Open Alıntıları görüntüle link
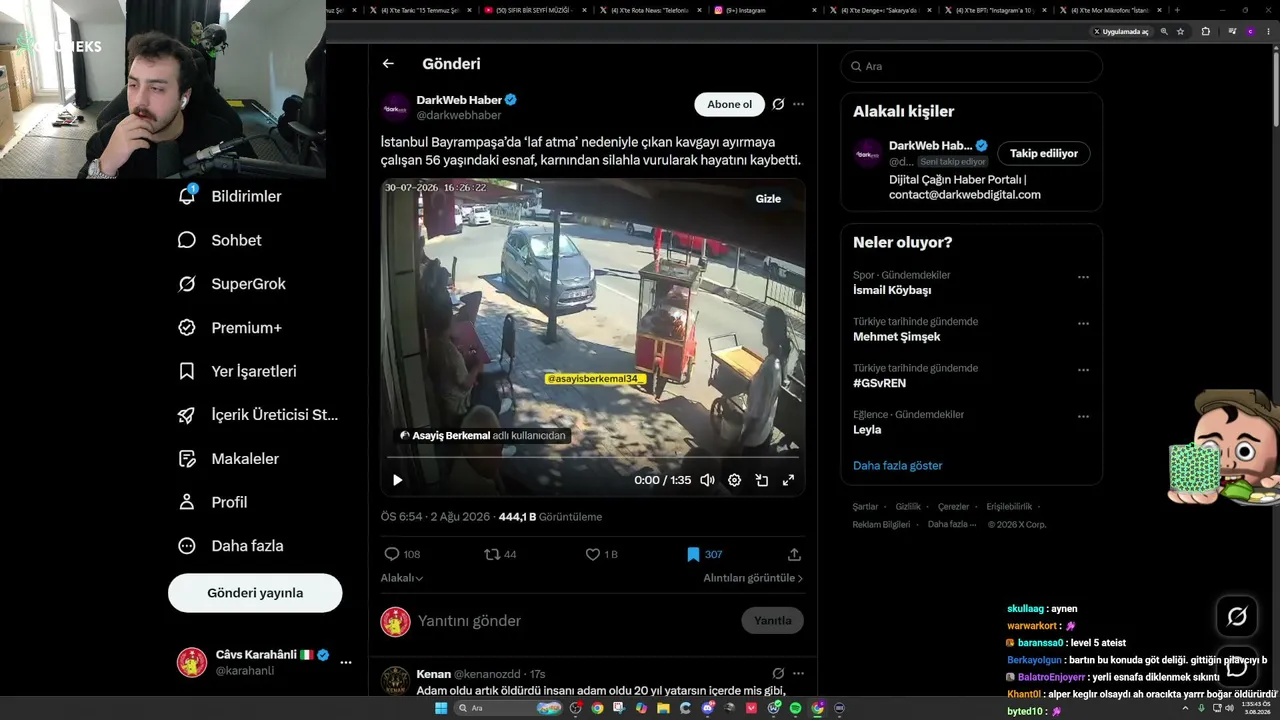Viewport: 1280px width, 720px height. coord(753,578)
